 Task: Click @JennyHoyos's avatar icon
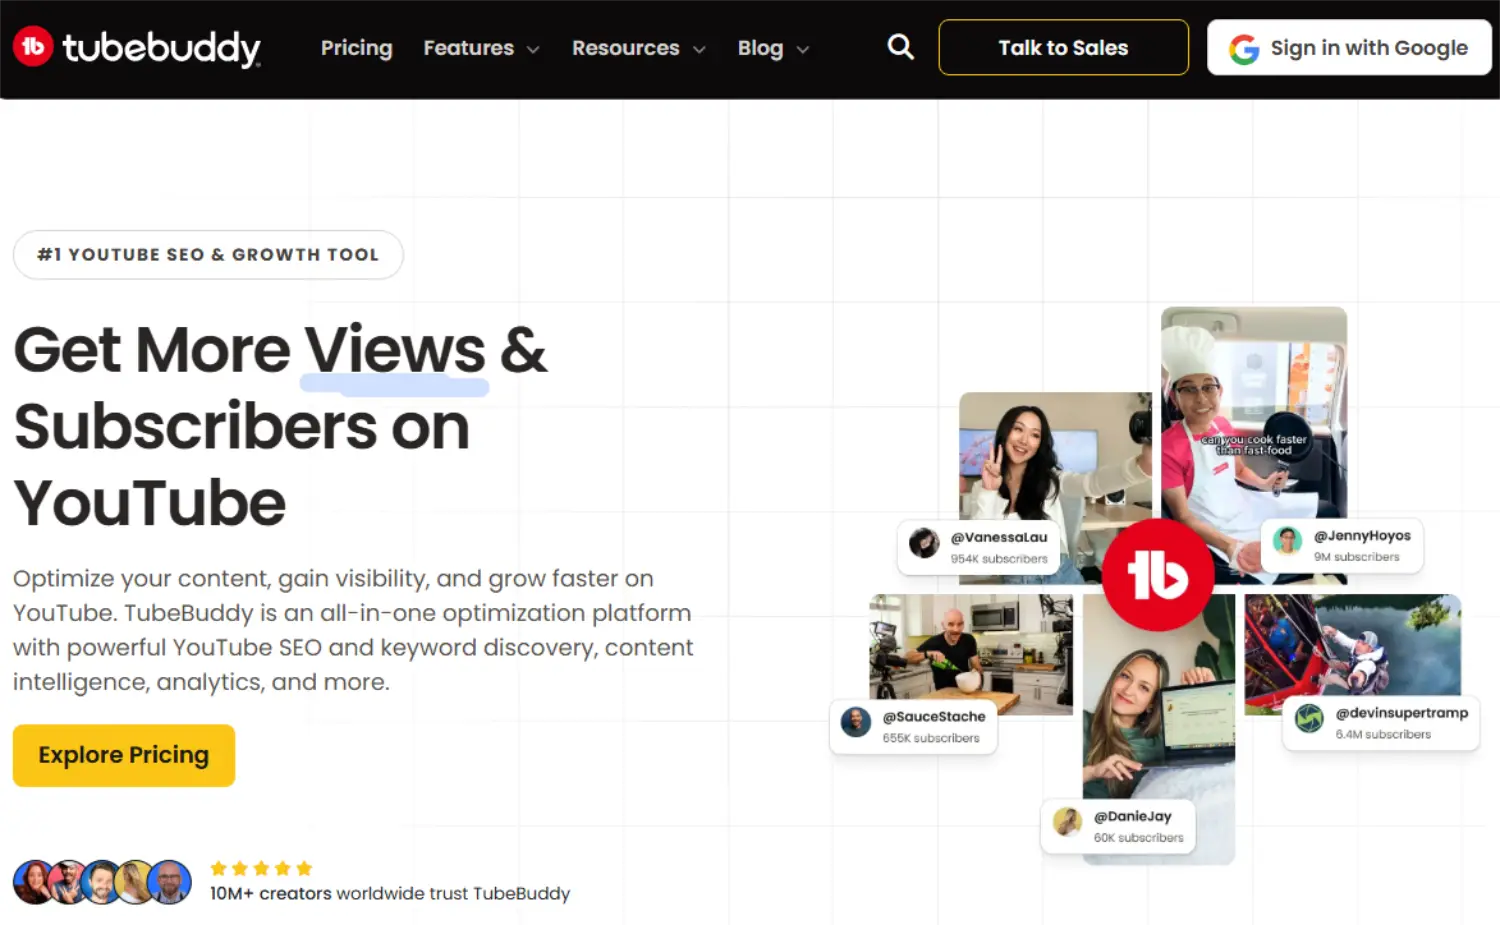coord(1287,541)
